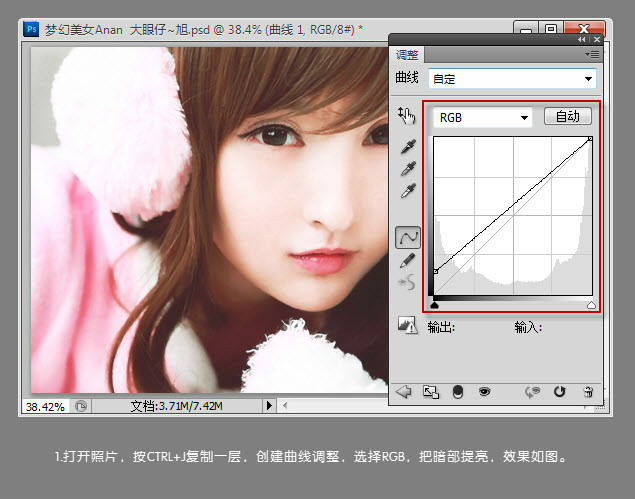The image size is (635, 499).
Task: Pick the white point eyedropper
Action: pos(408,191)
